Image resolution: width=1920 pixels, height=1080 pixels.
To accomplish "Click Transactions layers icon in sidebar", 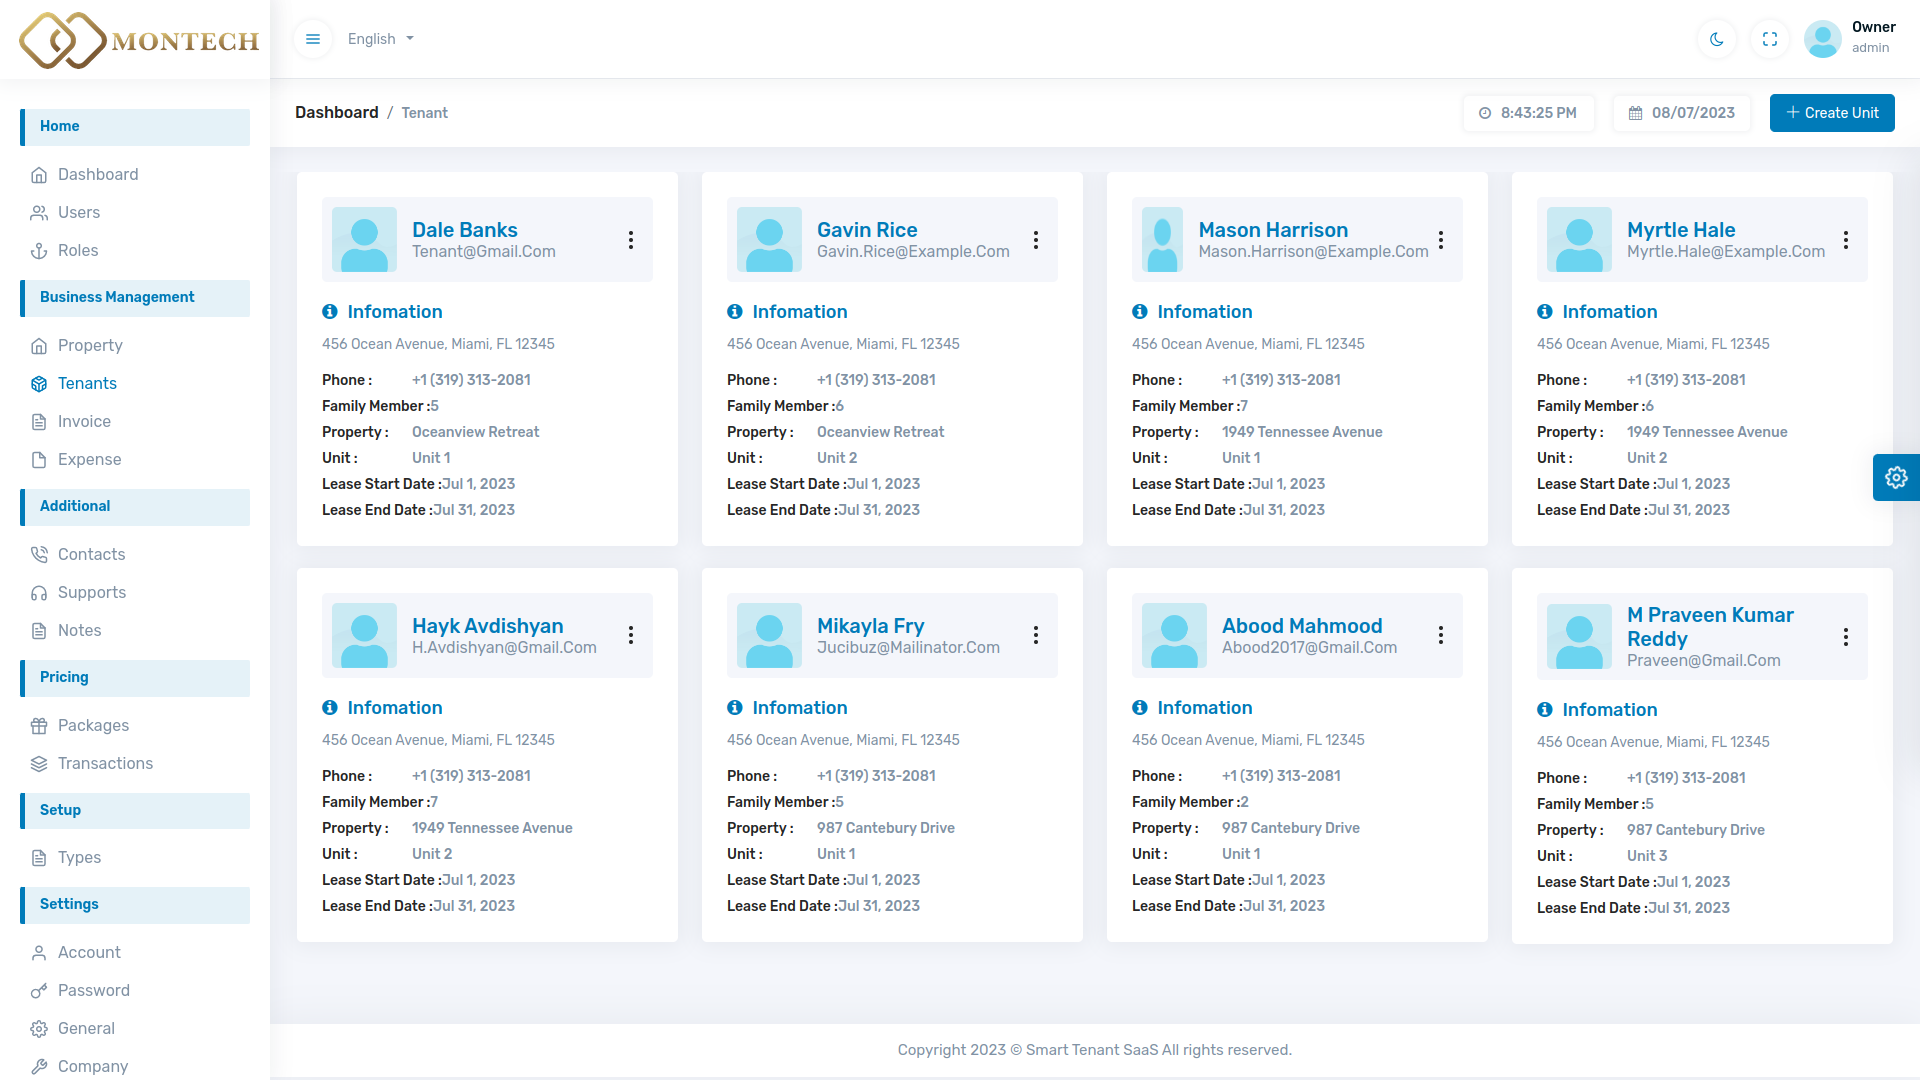I will click(39, 764).
